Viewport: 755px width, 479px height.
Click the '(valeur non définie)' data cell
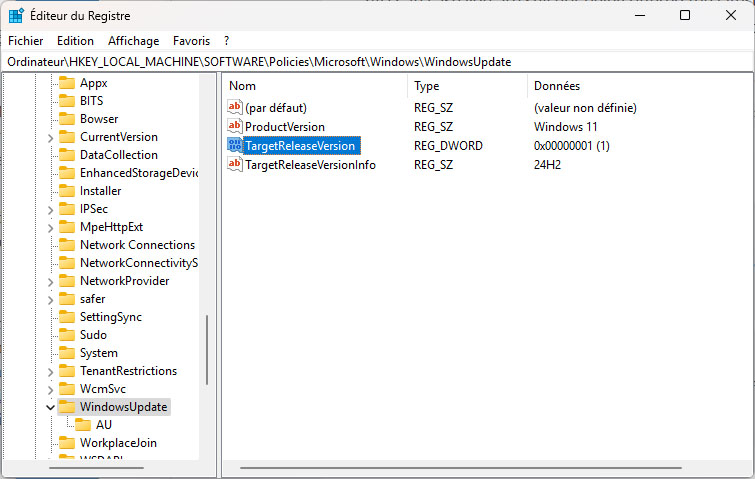(x=585, y=107)
